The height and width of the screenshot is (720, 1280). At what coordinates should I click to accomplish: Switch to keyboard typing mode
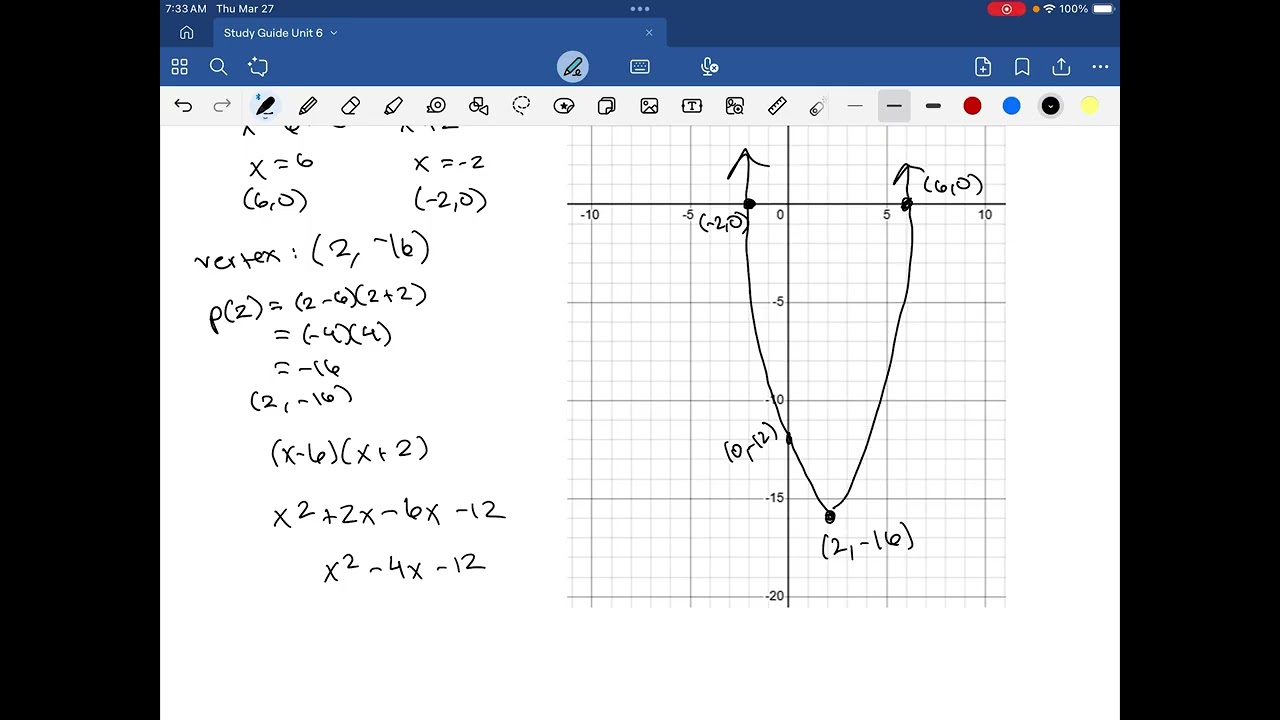(640, 67)
